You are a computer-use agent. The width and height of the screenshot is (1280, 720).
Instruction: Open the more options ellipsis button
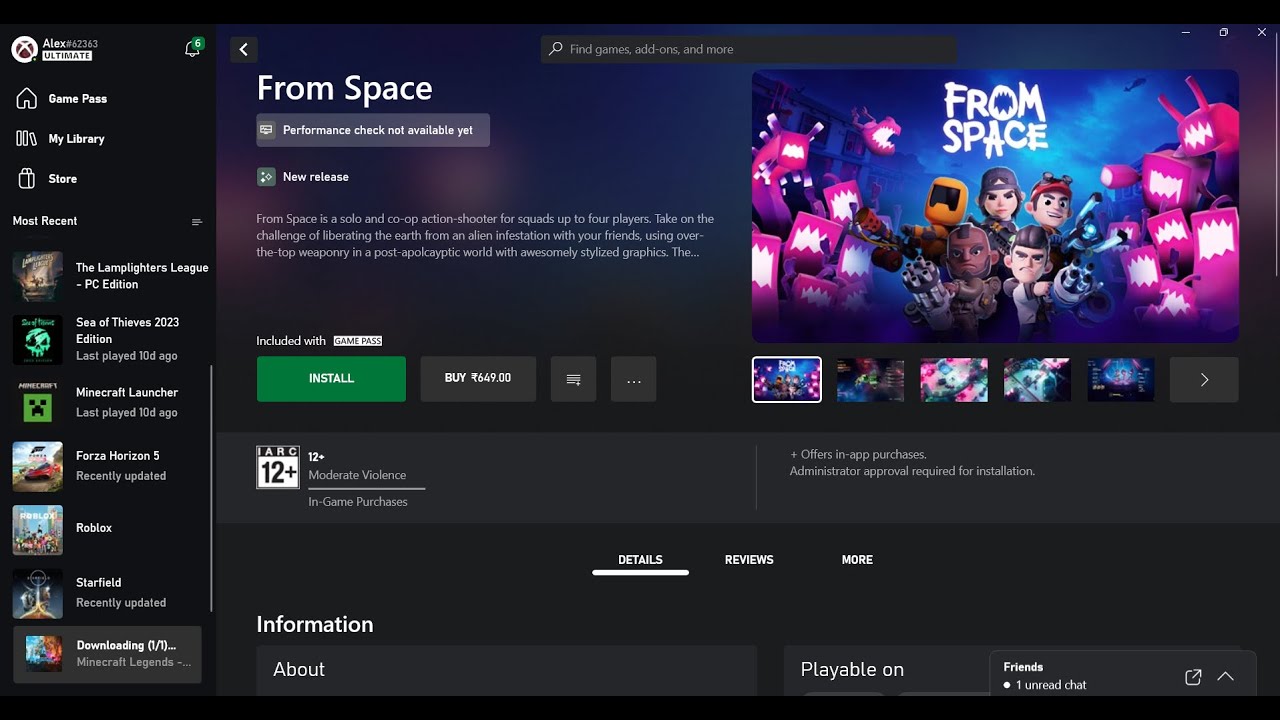coord(633,379)
